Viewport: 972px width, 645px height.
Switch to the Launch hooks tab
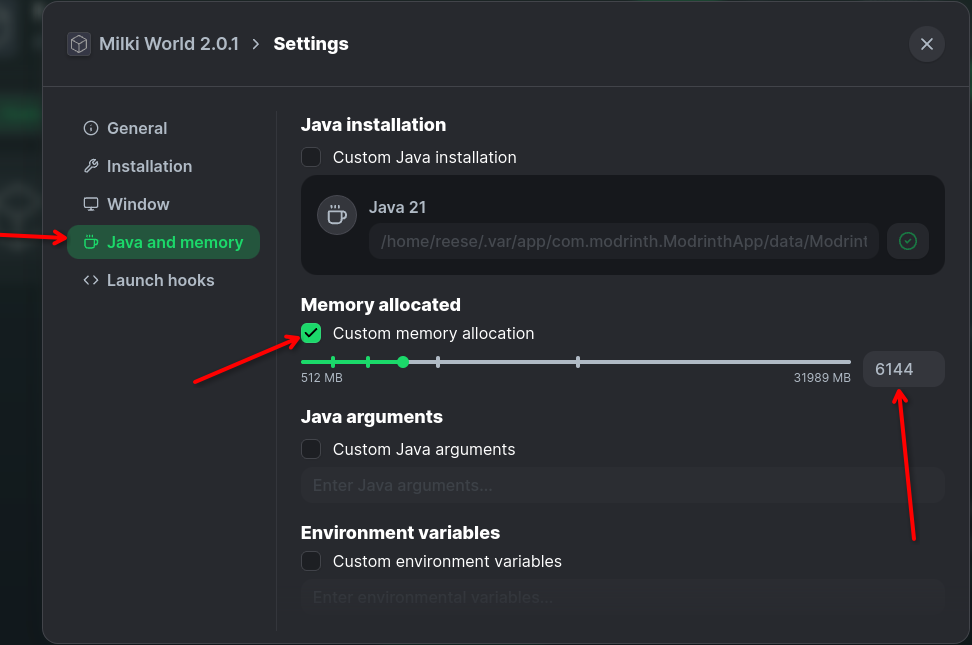163,280
